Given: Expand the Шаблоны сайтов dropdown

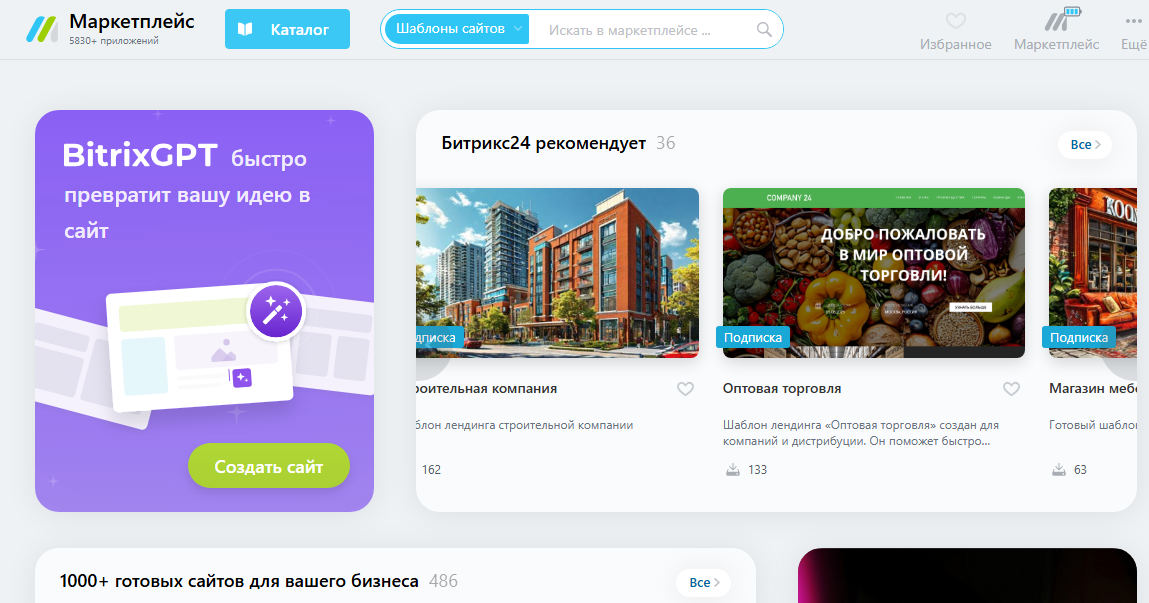Looking at the screenshot, I should [x=457, y=29].
